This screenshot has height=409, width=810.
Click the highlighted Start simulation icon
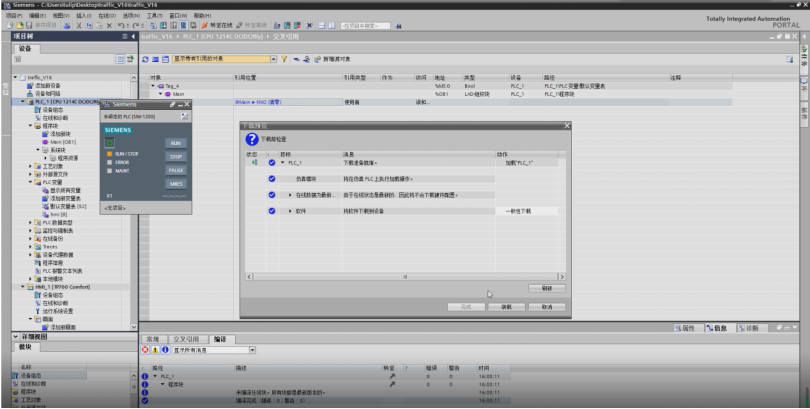[183, 25]
